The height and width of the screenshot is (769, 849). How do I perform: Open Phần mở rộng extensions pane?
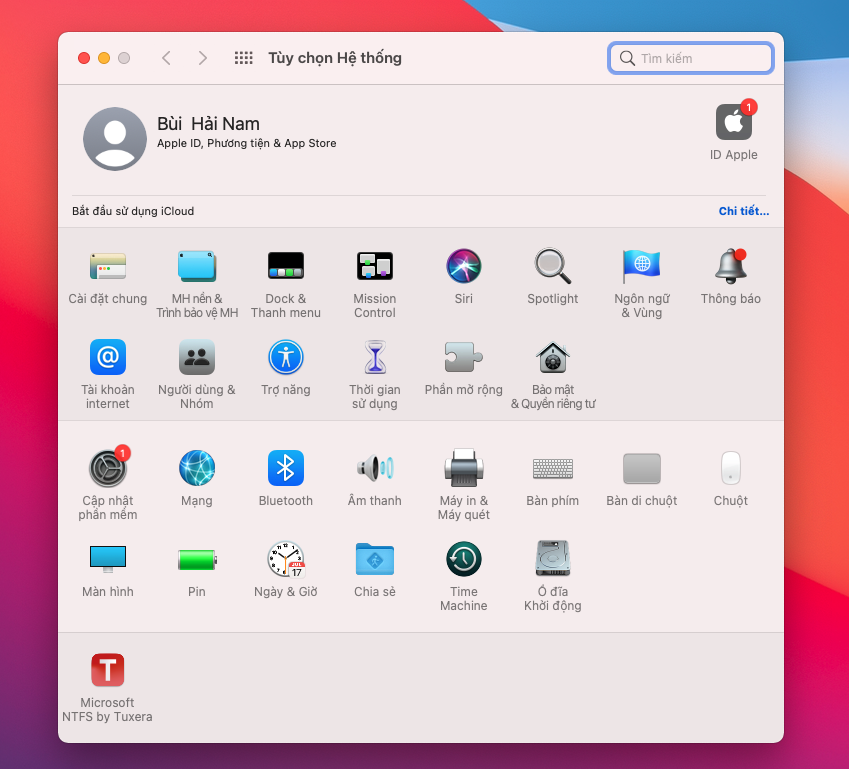(463, 357)
